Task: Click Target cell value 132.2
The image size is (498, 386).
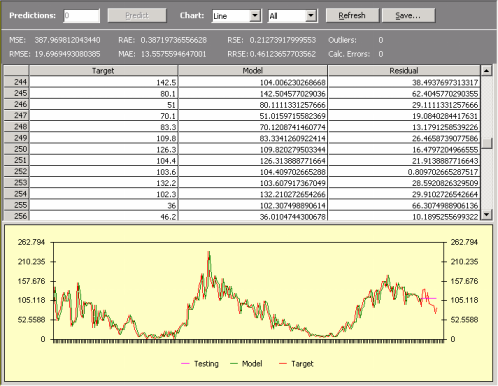Action: [103, 183]
